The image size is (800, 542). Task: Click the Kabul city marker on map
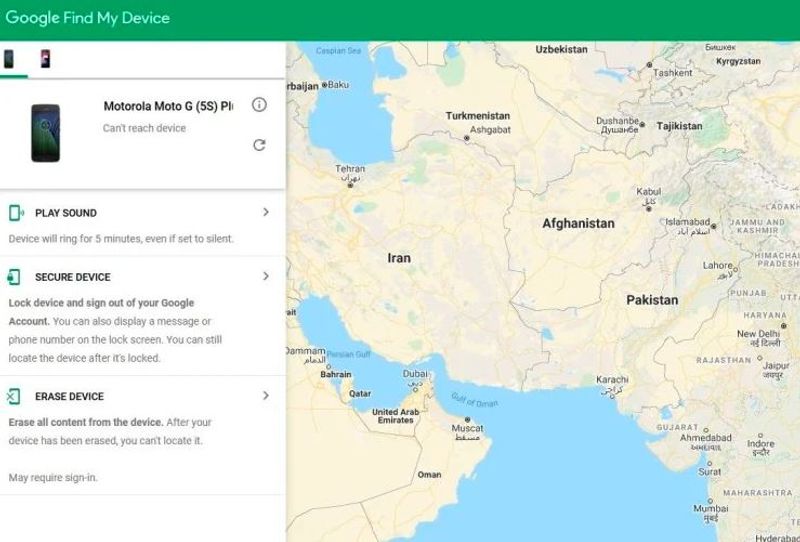648,209
